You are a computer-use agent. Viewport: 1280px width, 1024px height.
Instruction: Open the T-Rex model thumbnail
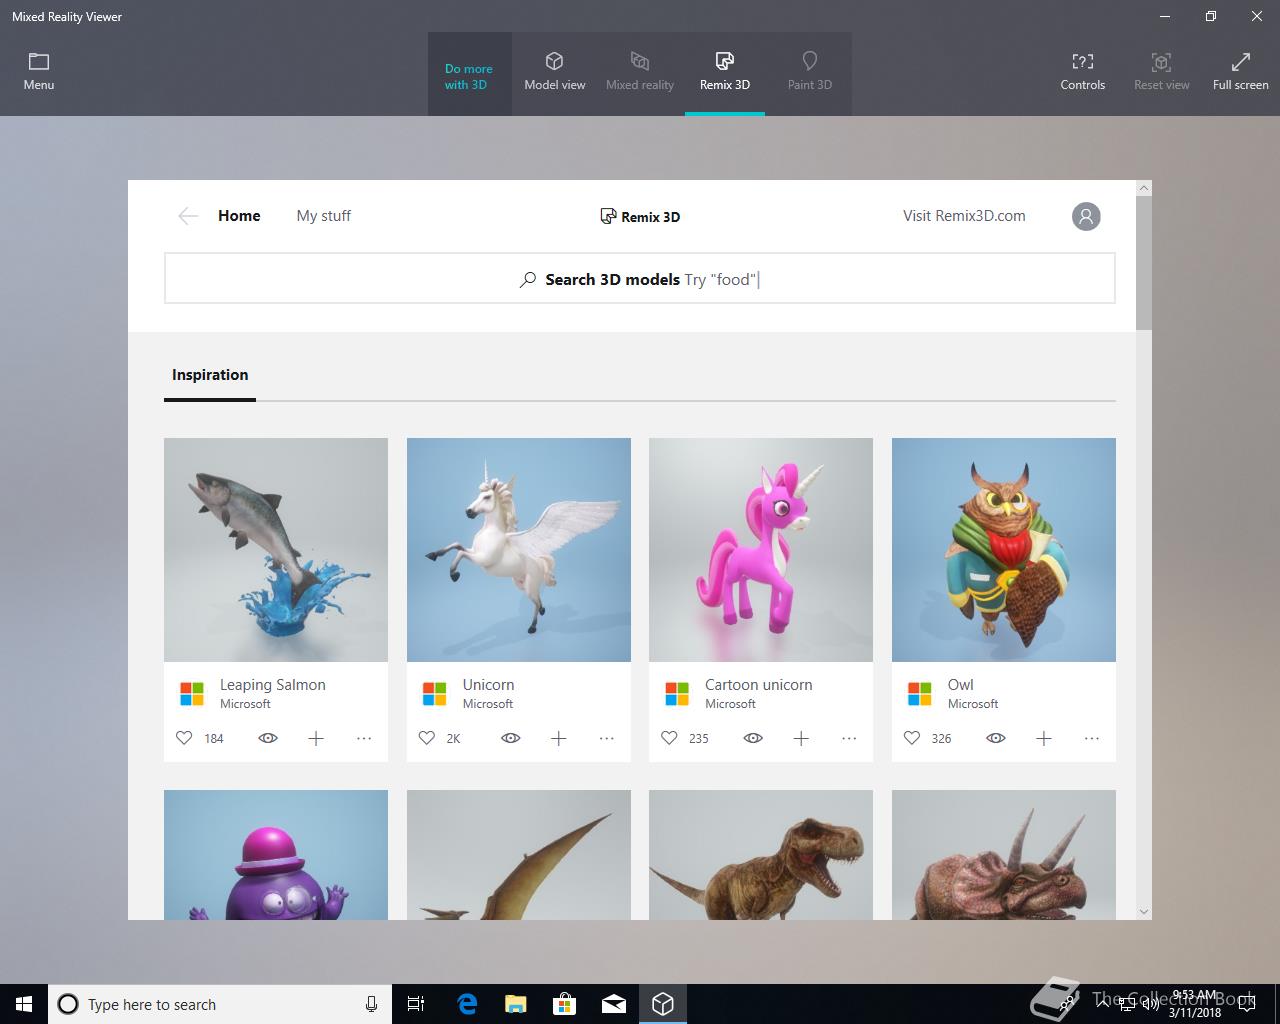(761, 855)
